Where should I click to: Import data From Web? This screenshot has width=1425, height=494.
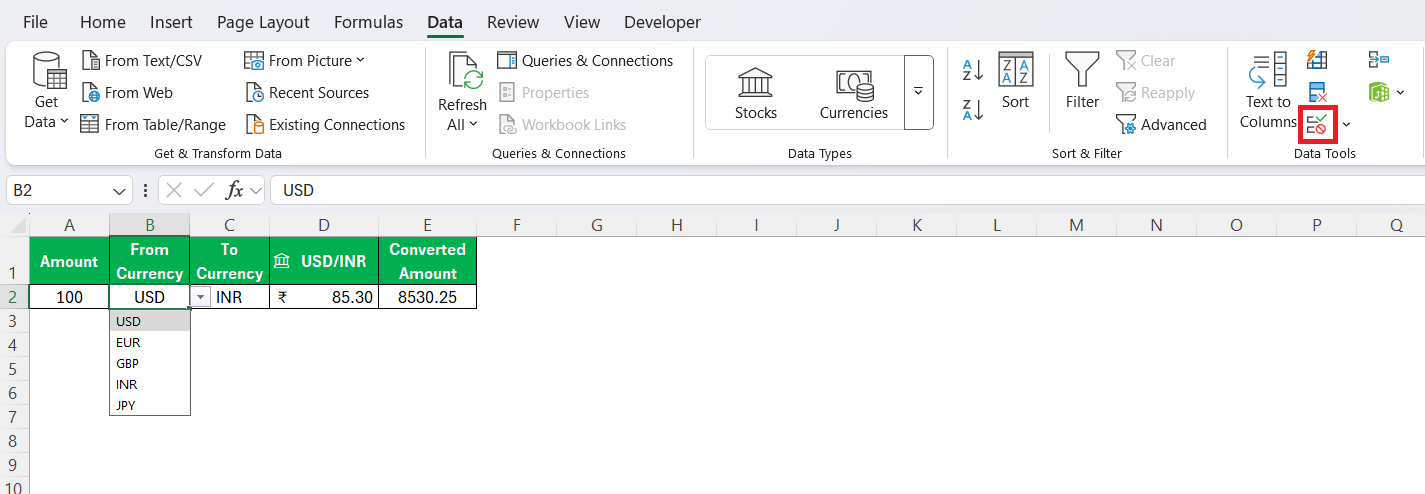click(x=126, y=93)
